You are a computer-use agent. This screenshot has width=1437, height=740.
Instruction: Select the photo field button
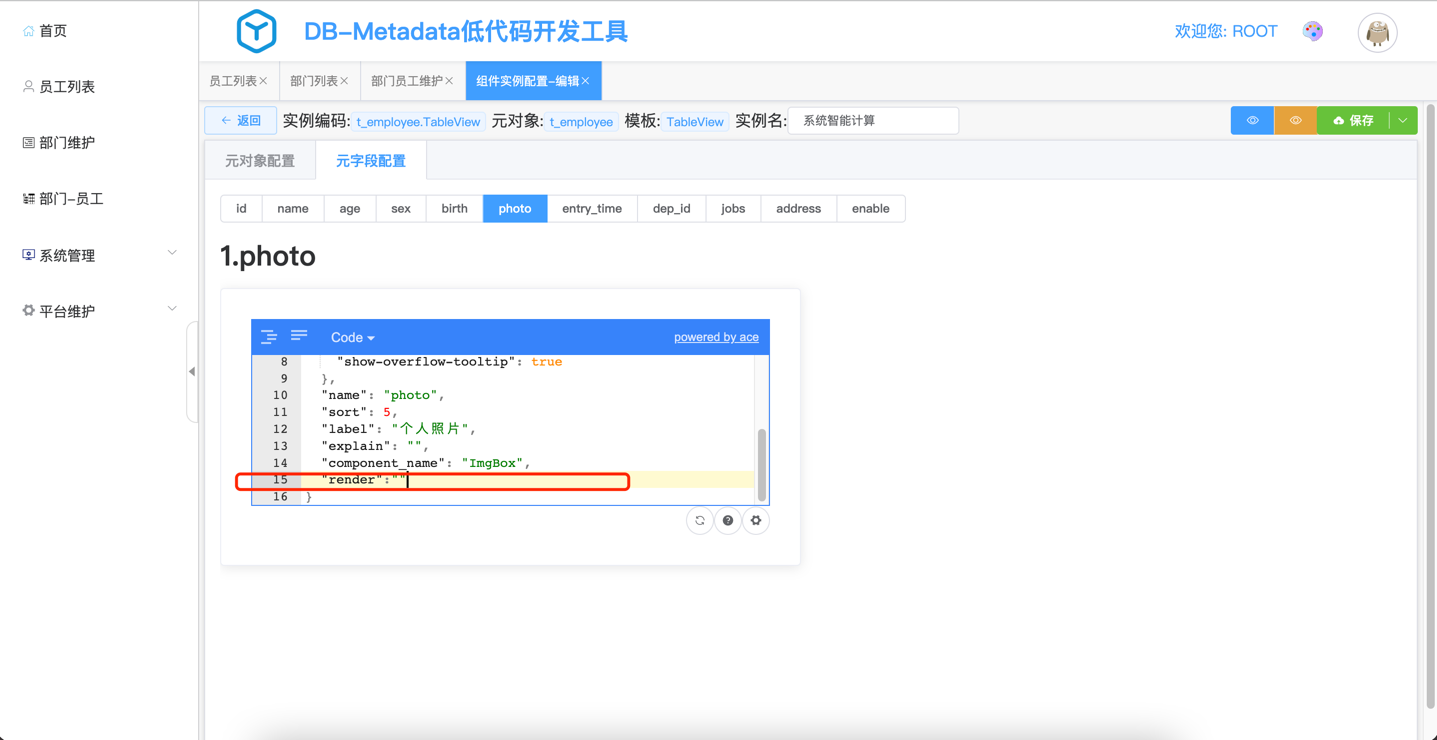click(515, 209)
